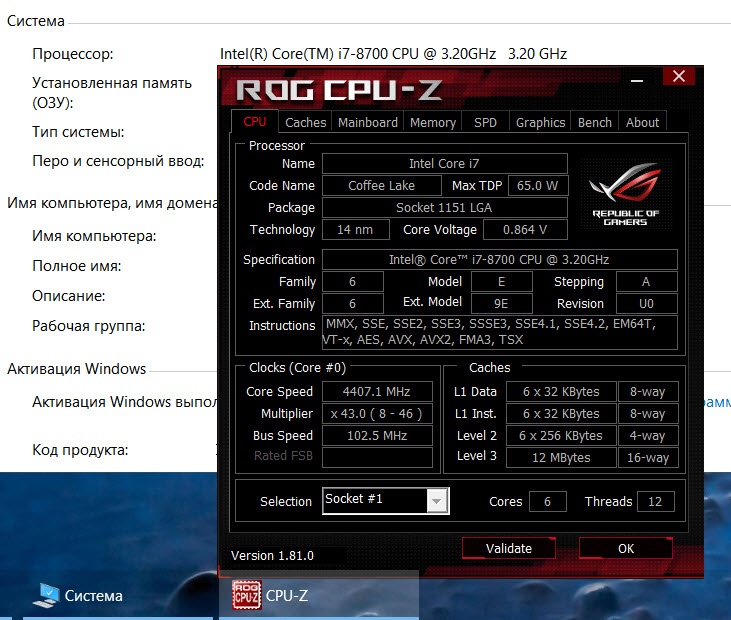The image size is (731, 620).
Task: Click the Система taskbar computer icon
Action: click(x=46, y=595)
